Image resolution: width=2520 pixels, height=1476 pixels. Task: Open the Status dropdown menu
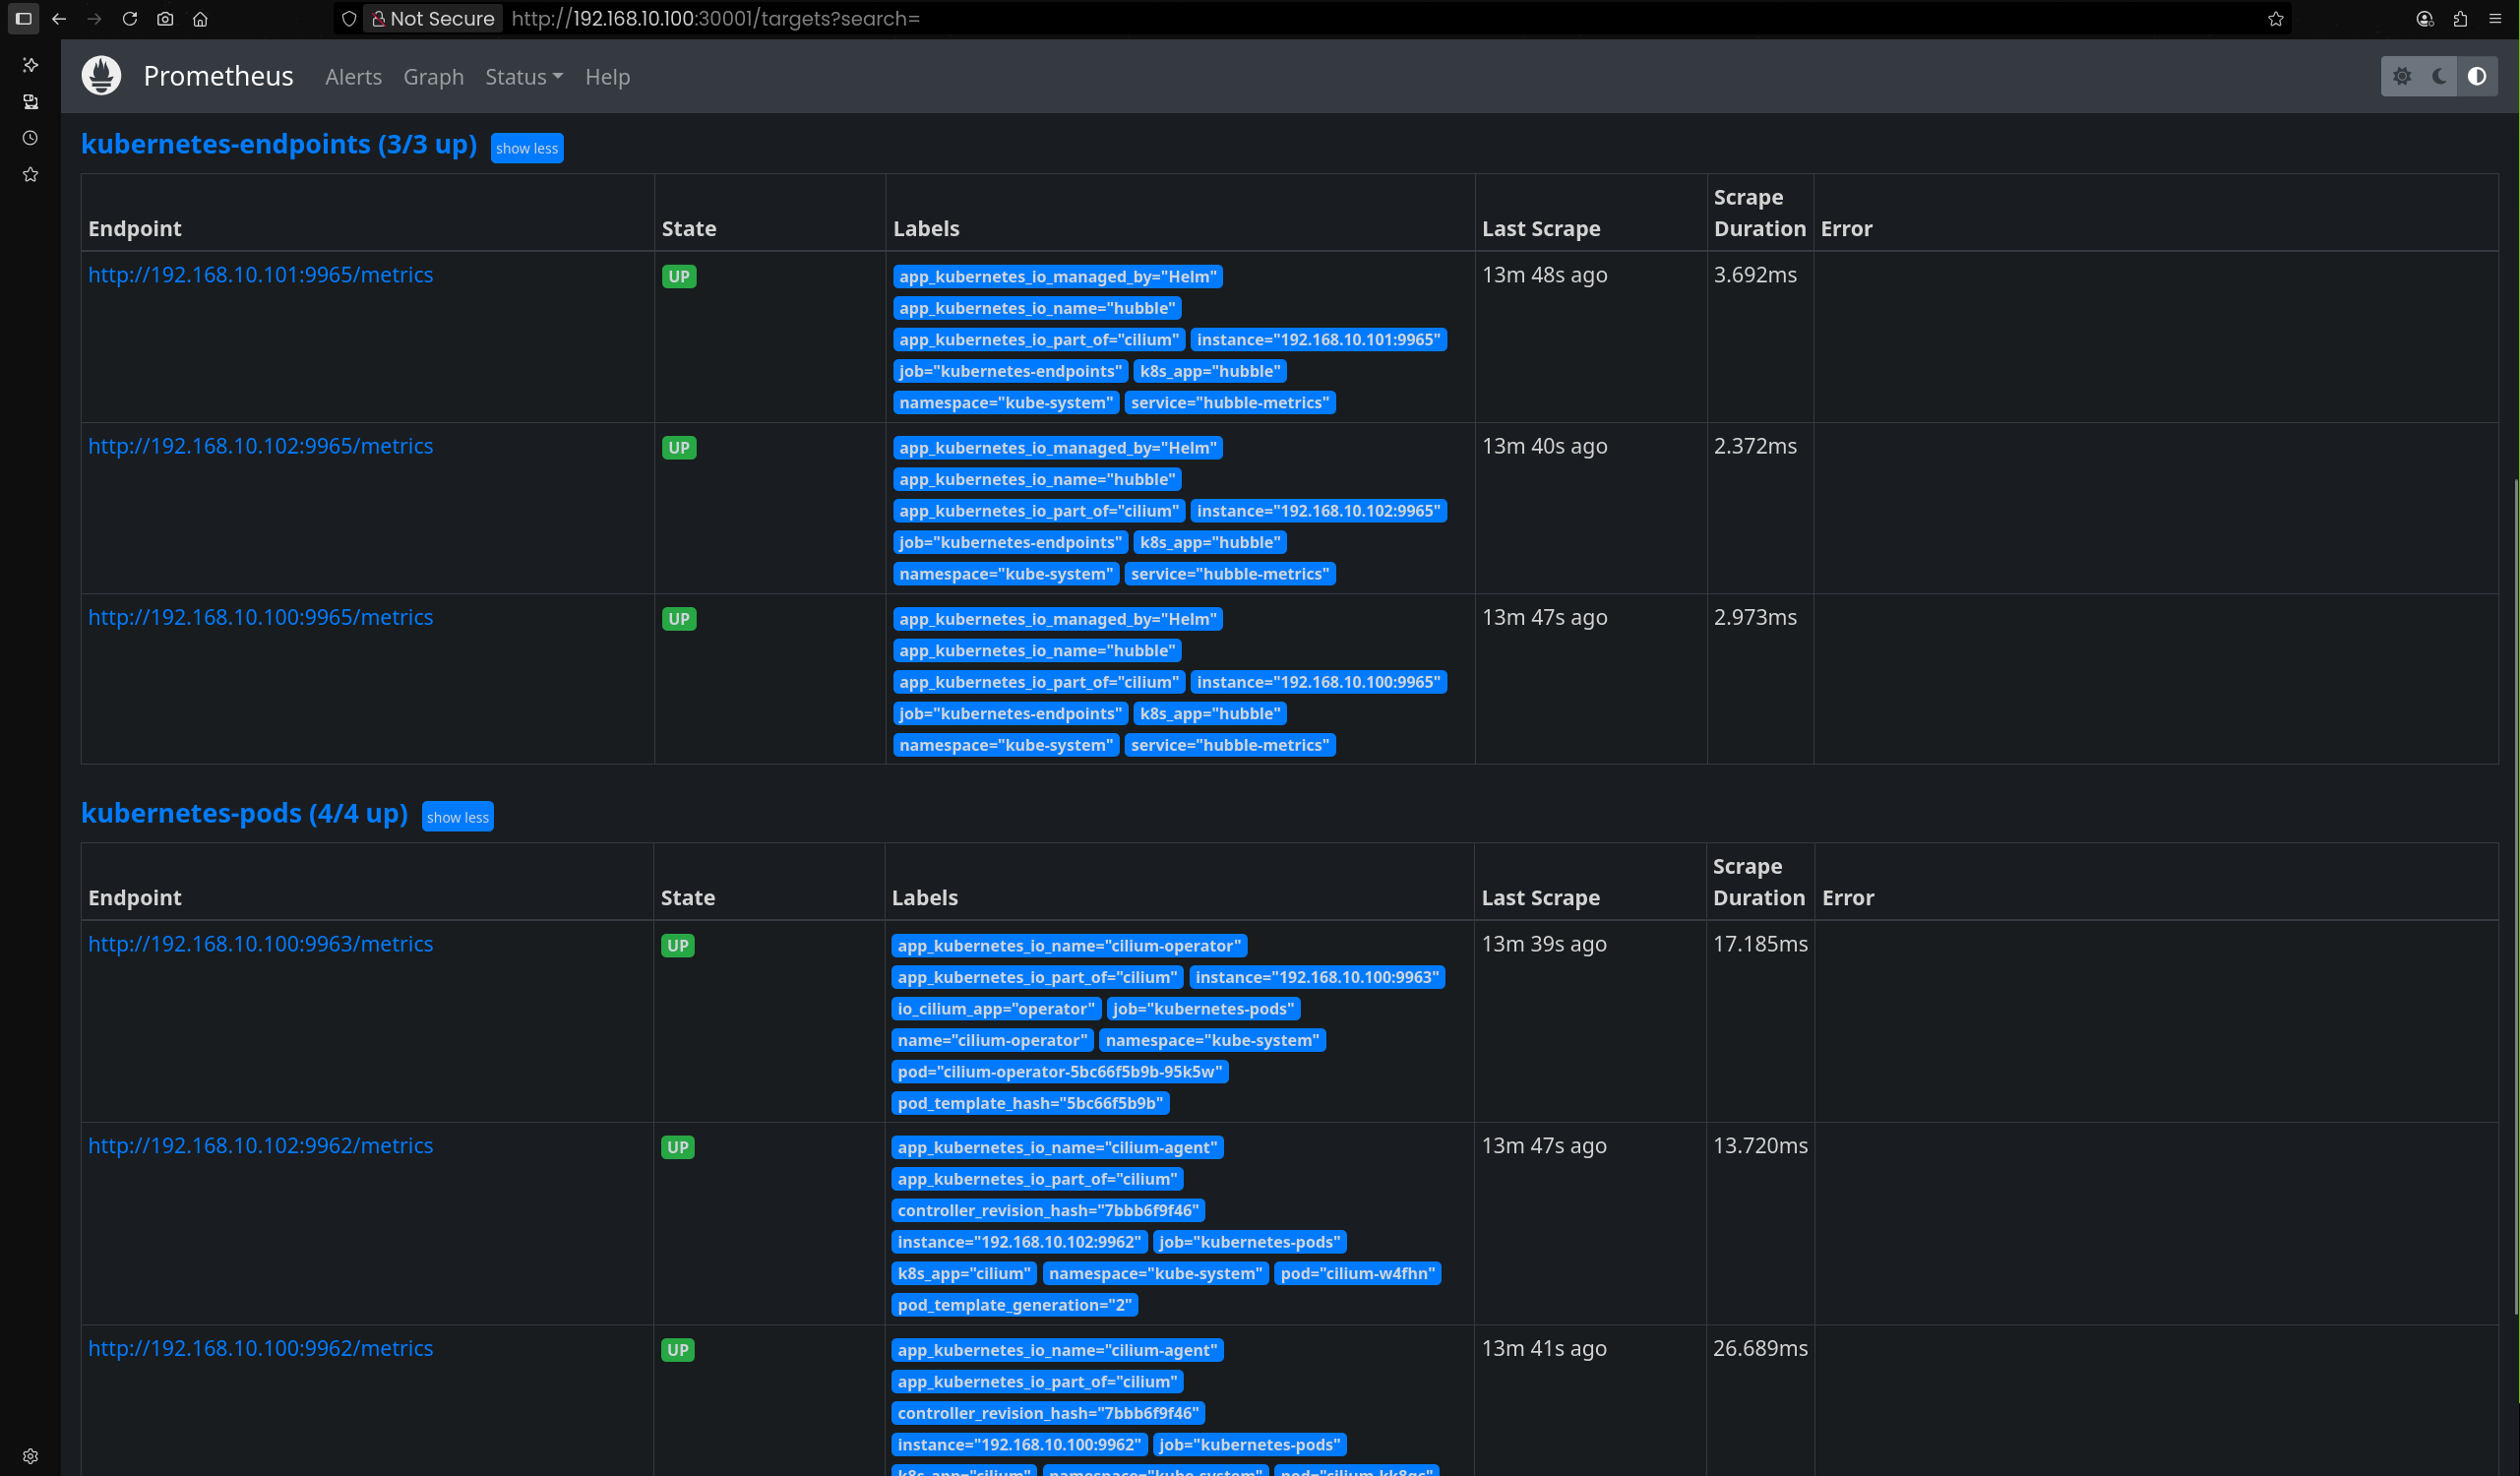[x=524, y=77]
